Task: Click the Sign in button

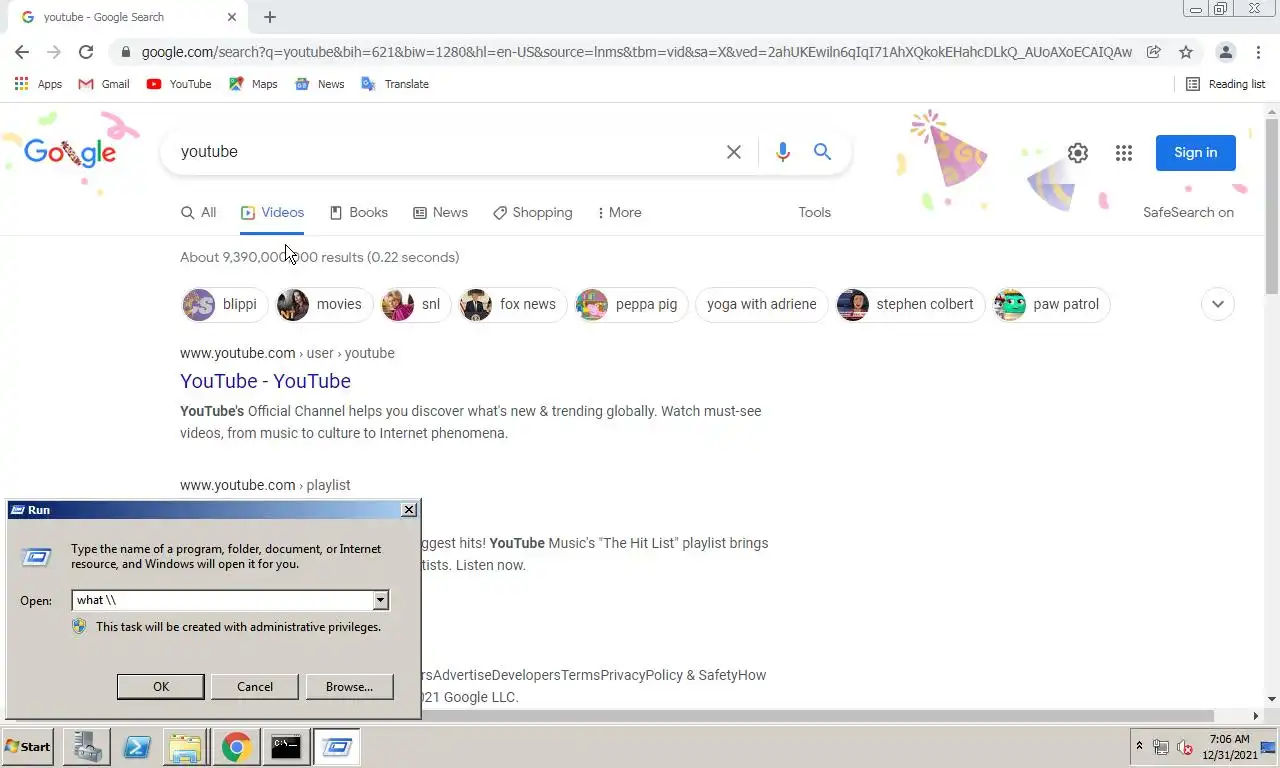Action: (x=1195, y=152)
